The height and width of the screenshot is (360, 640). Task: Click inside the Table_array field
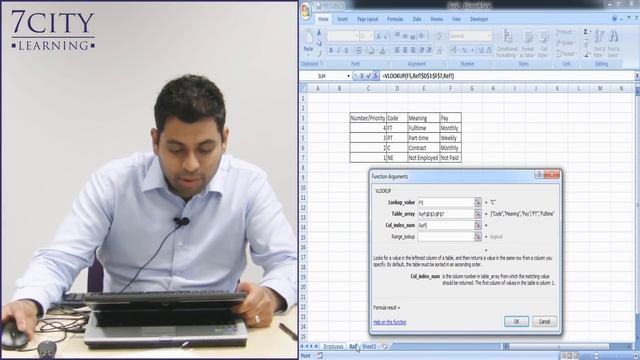(445, 214)
